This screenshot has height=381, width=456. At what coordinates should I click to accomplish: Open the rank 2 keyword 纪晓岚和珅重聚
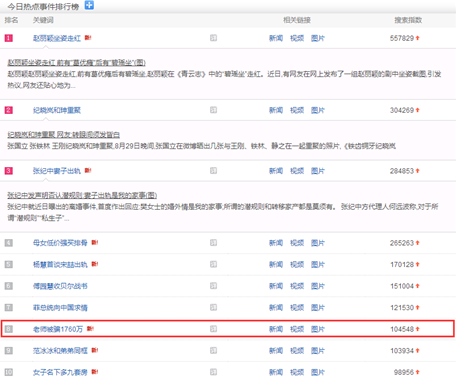point(57,110)
